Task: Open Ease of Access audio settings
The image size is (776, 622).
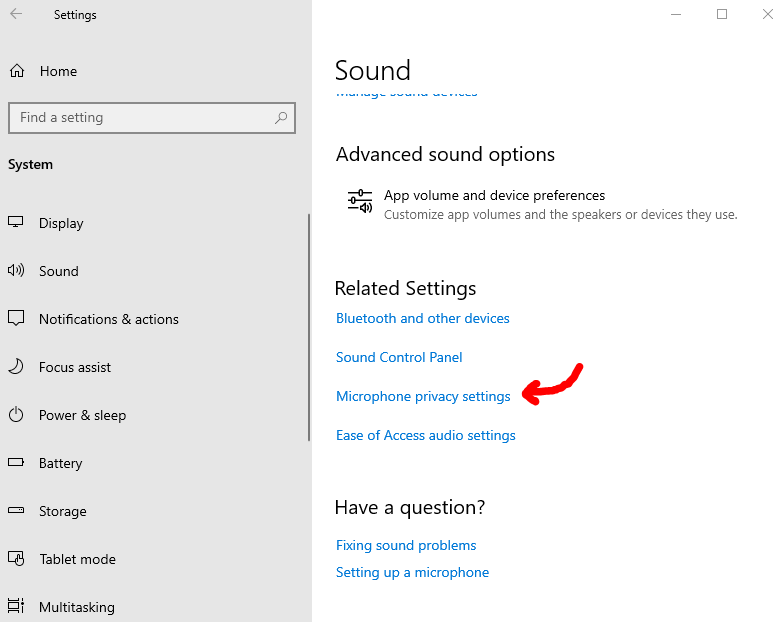Action: point(426,436)
